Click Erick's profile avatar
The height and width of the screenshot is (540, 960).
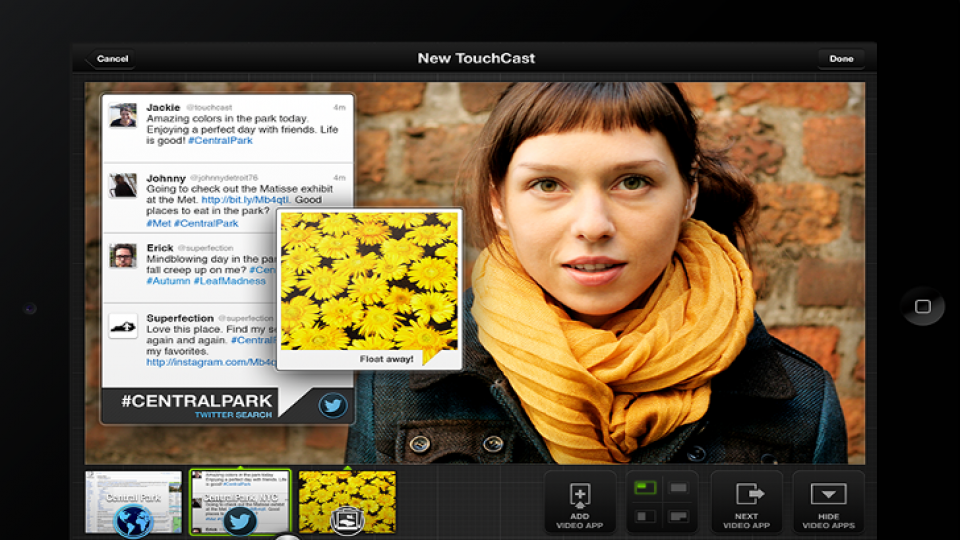click(x=123, y=255)
